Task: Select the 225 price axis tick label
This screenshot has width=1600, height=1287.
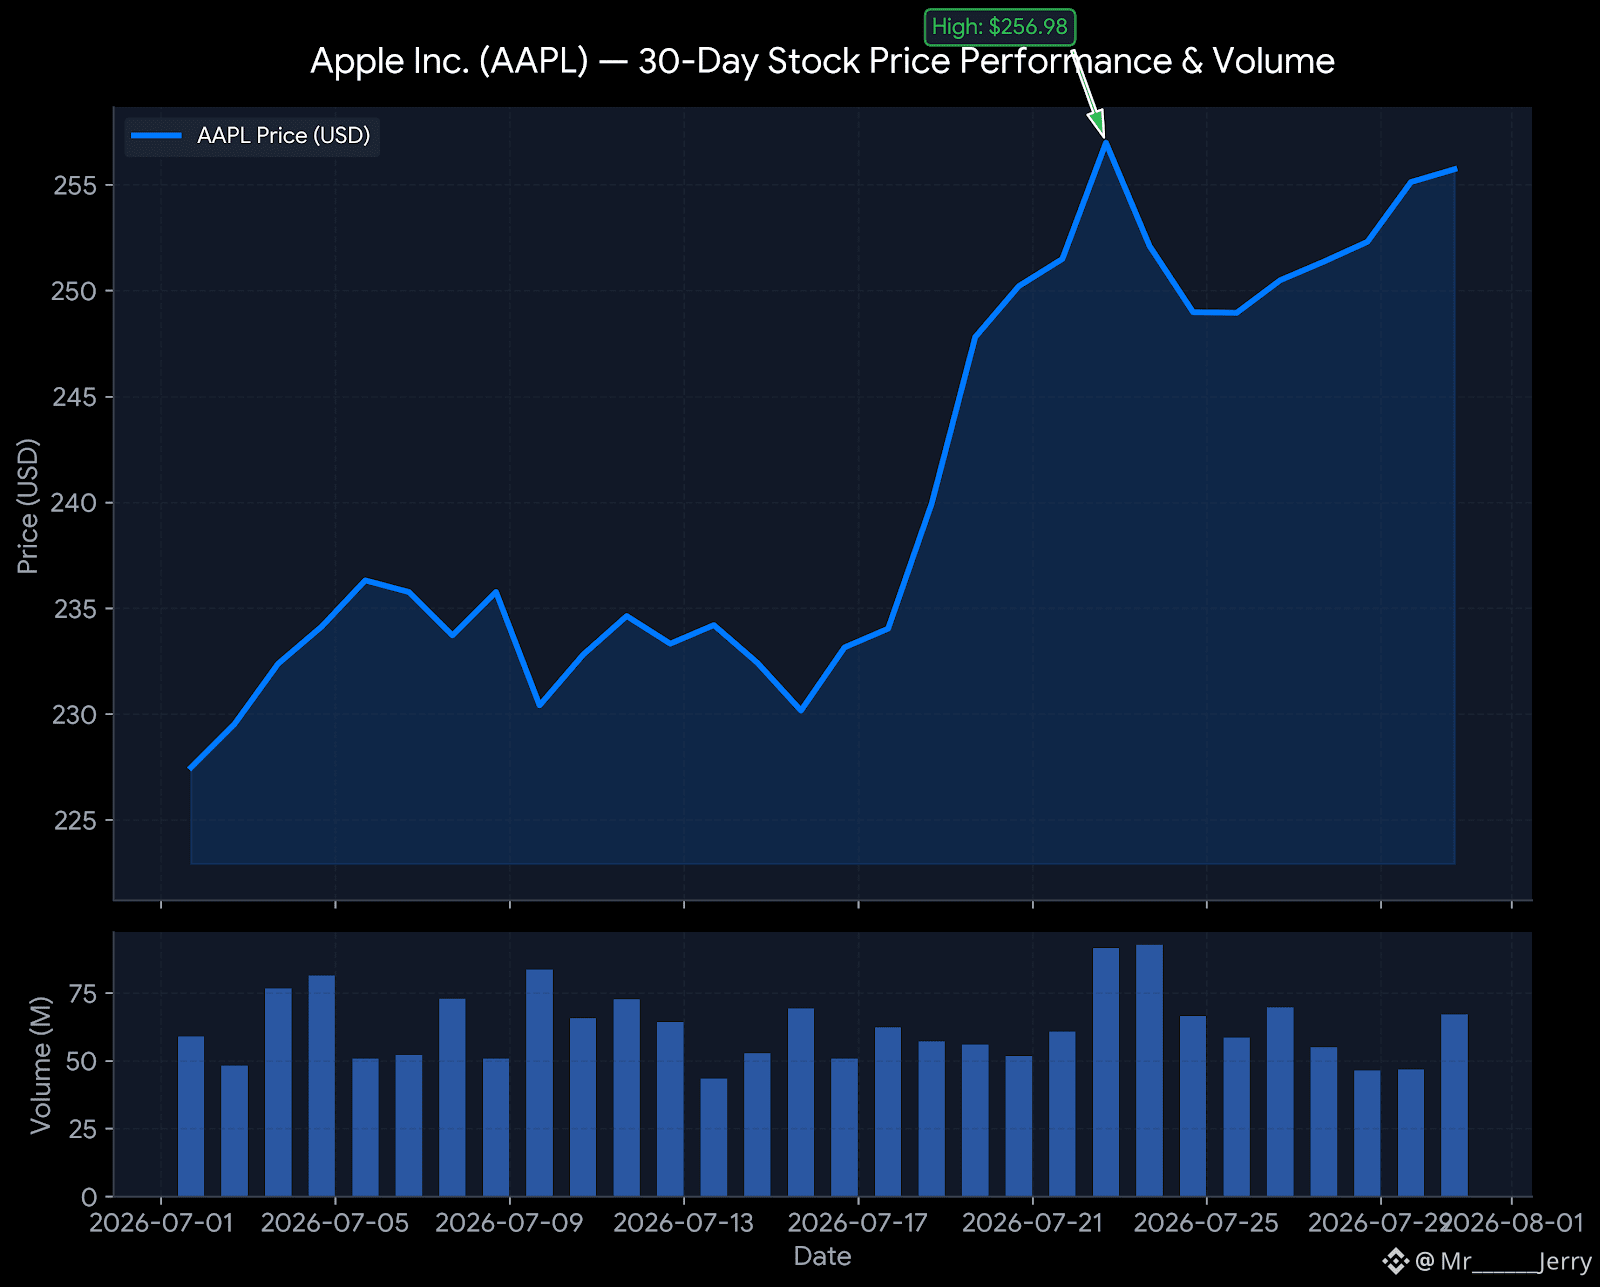Action: (x=75, y=821)
